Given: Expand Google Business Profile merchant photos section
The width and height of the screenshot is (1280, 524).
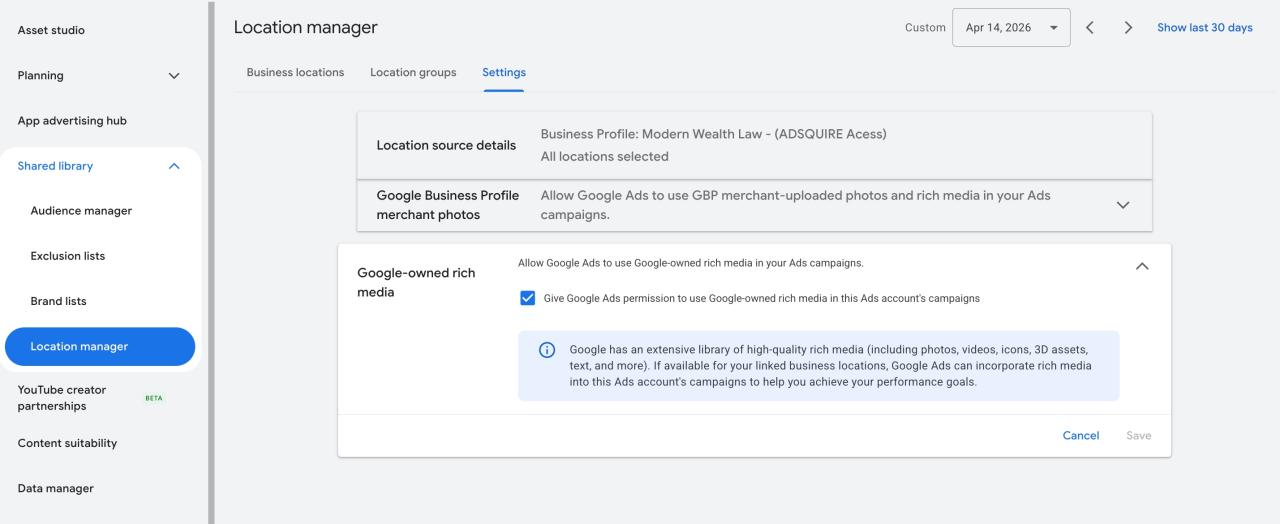Looking at the screenshot, I should pyautogui.click(x=1122, y=205).
